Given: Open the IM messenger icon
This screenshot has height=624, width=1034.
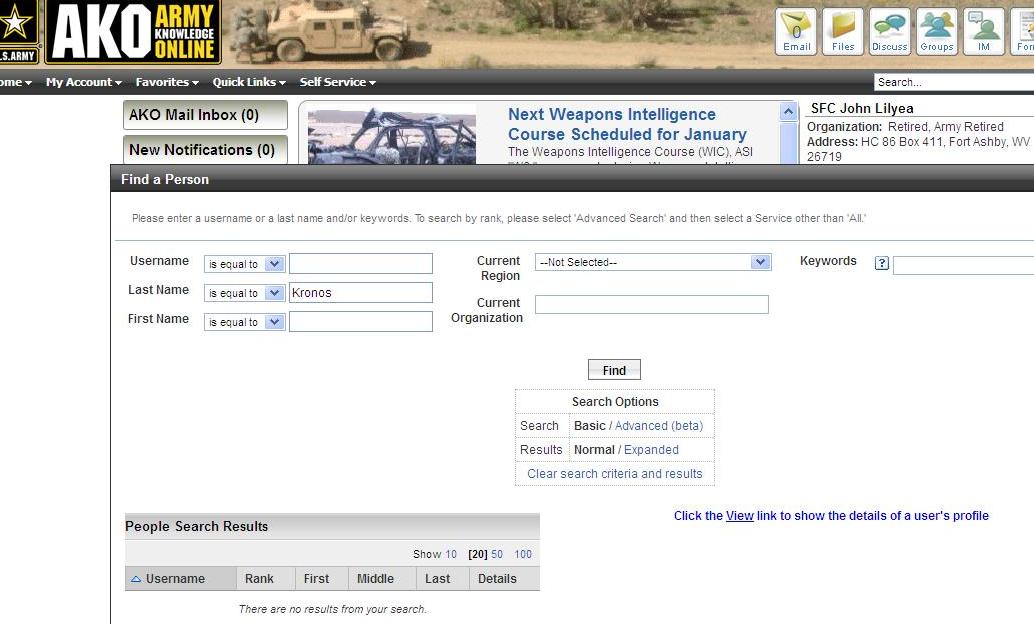Looking at the screenshot, I should pos(984,31).
